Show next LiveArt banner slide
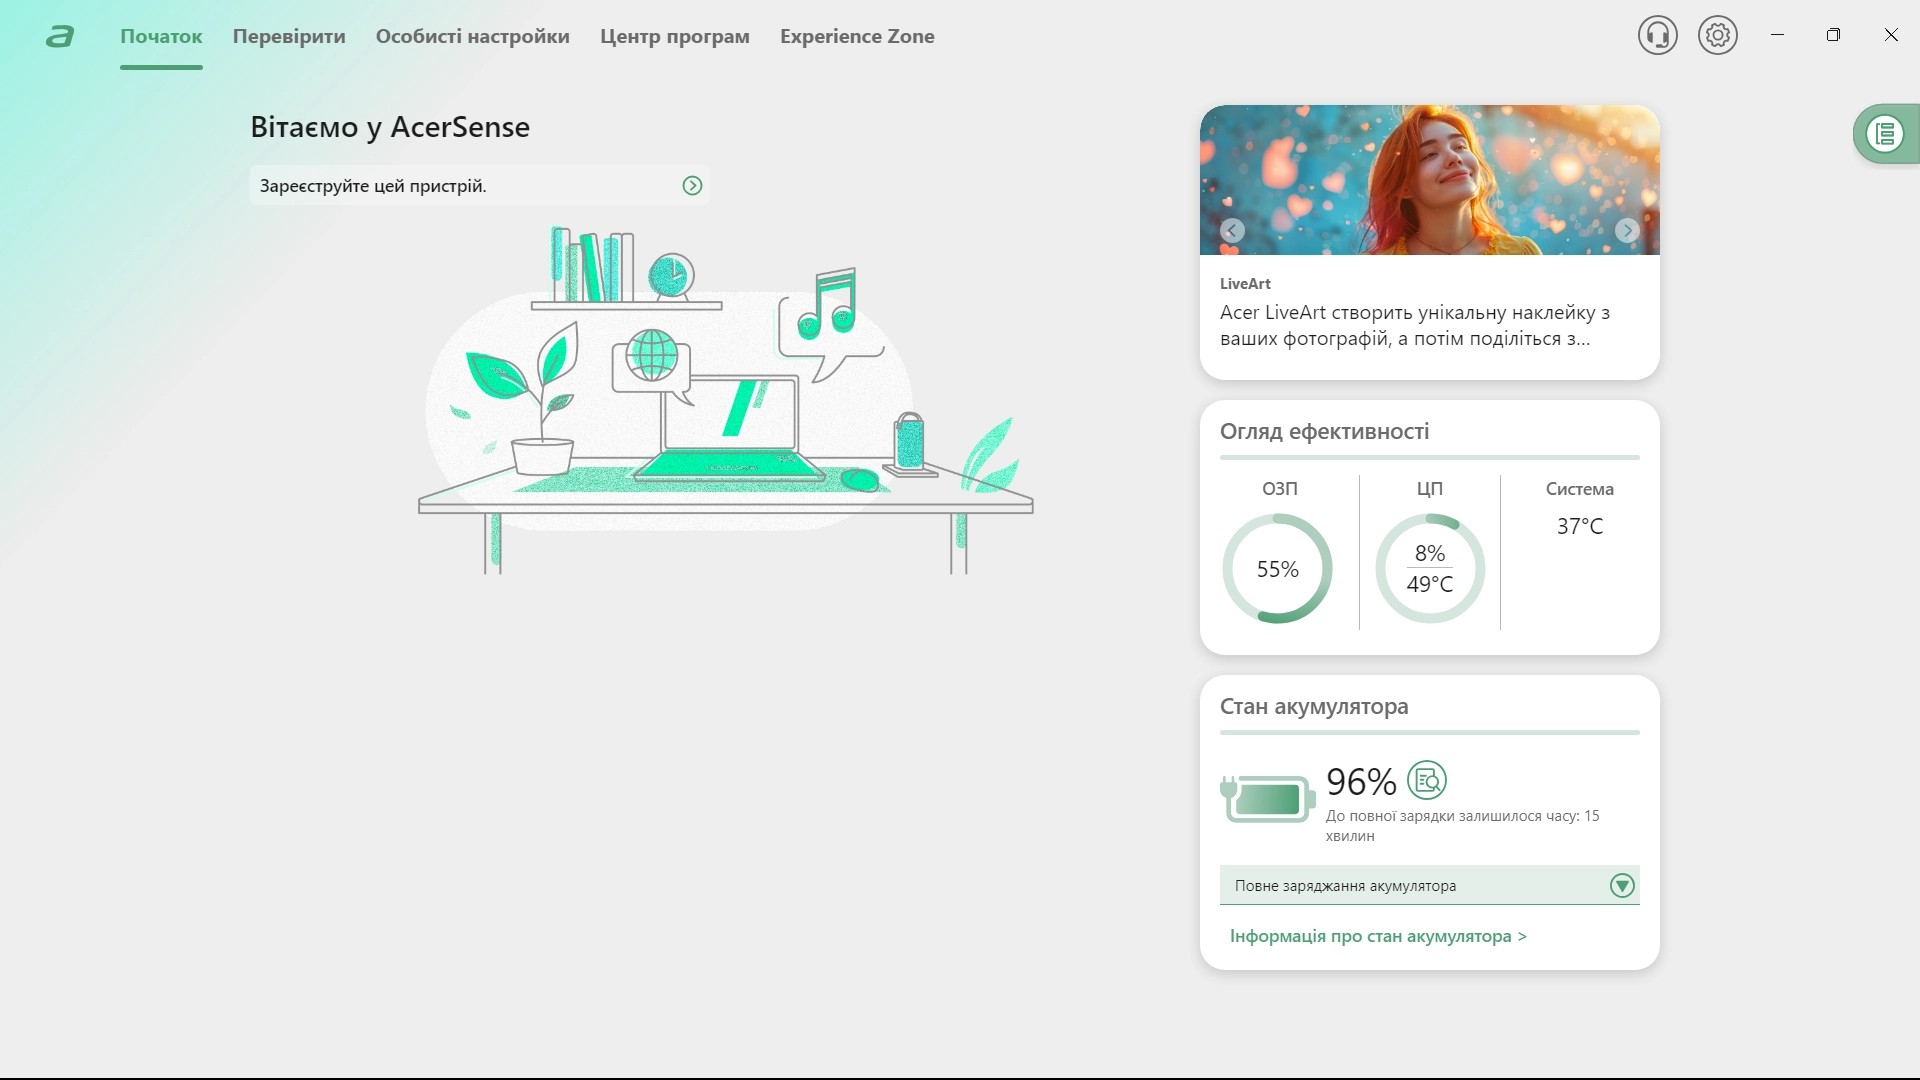 [x=1627, y=231]
